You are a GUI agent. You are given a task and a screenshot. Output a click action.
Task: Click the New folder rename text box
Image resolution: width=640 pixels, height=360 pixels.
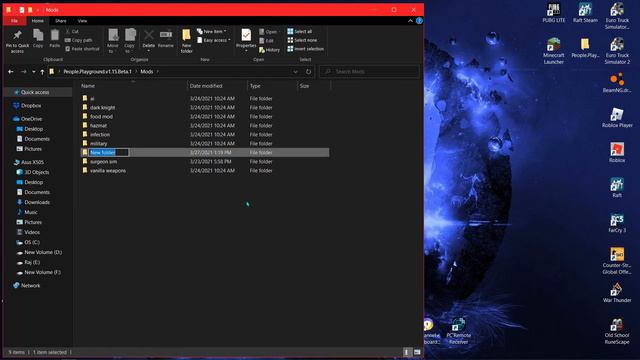[x=109, y=152]
